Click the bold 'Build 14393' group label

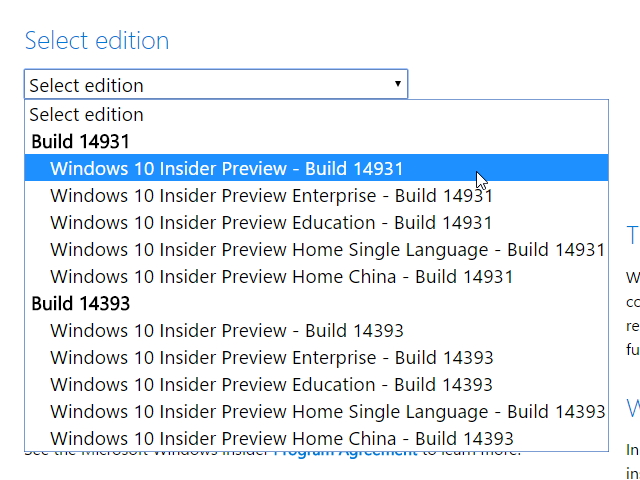tap(80, 303)
